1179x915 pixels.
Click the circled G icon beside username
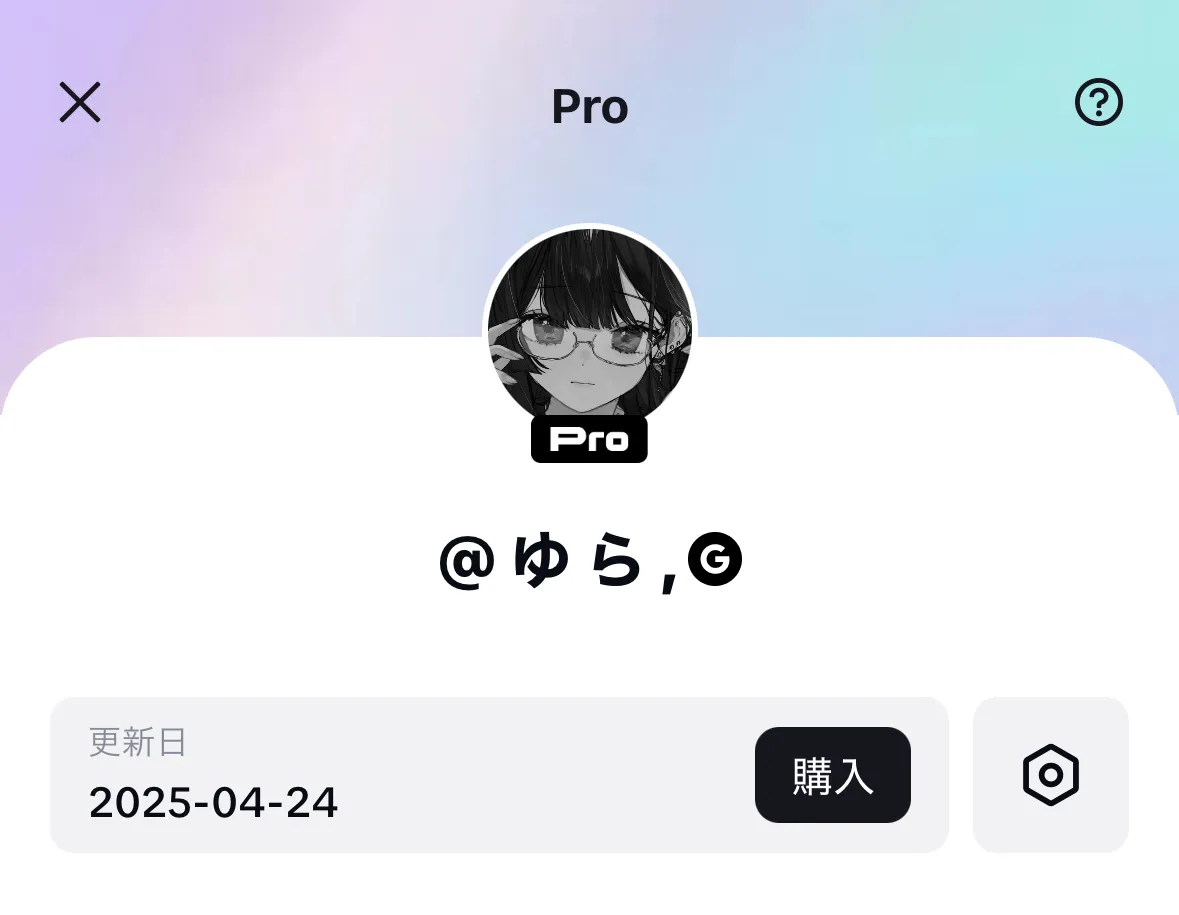[x=715, y=559]
